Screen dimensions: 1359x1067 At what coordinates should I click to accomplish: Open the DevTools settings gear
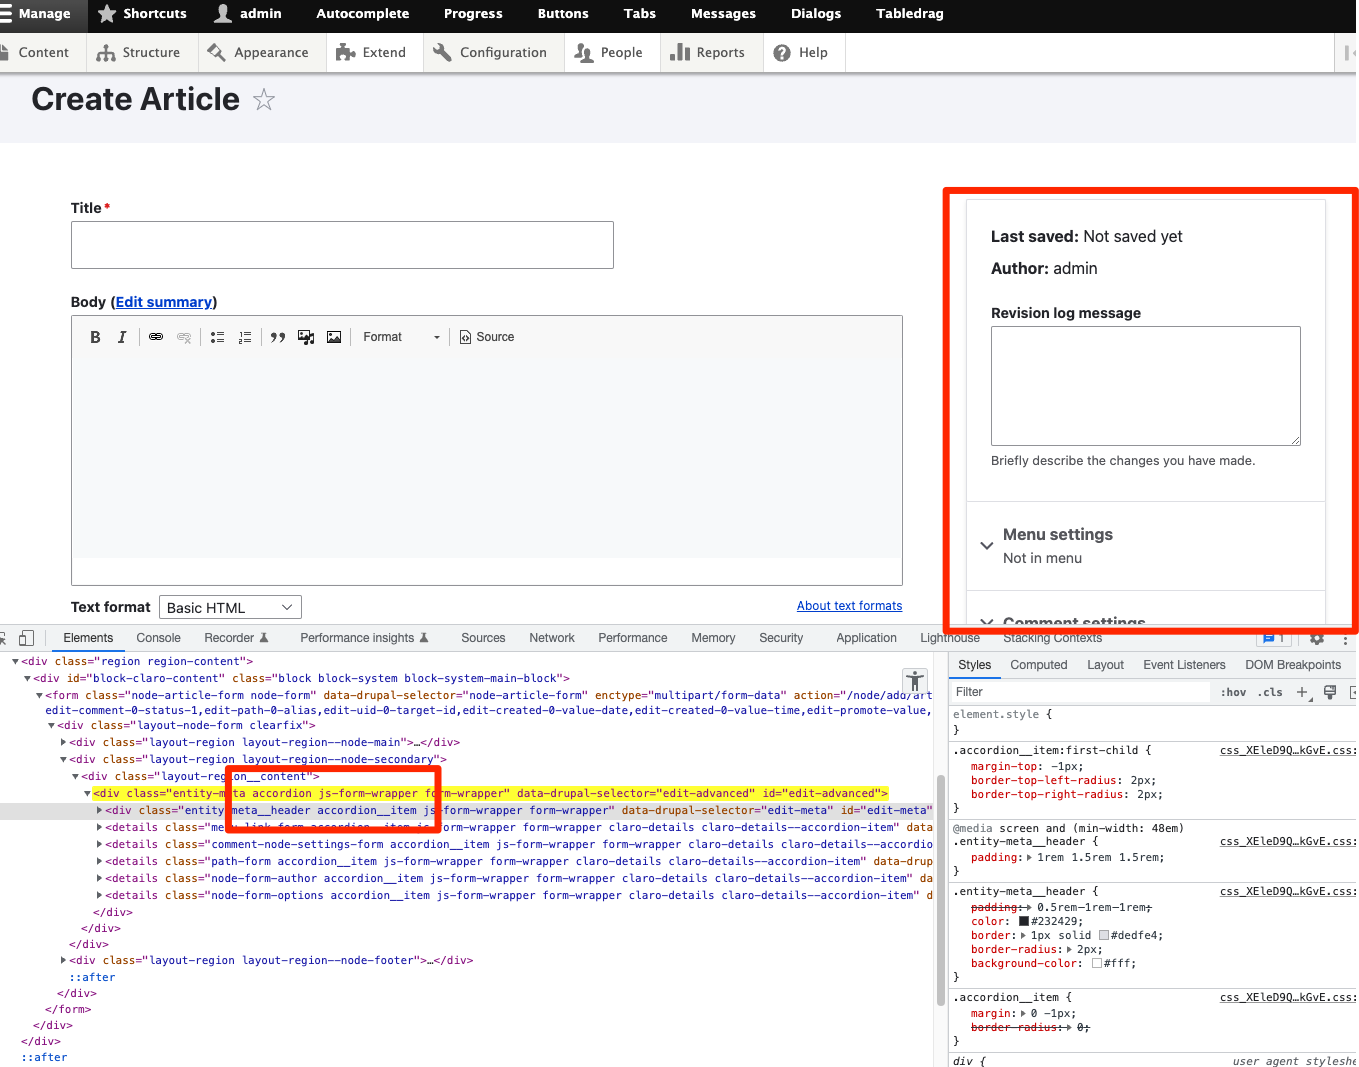(1317, 638)
